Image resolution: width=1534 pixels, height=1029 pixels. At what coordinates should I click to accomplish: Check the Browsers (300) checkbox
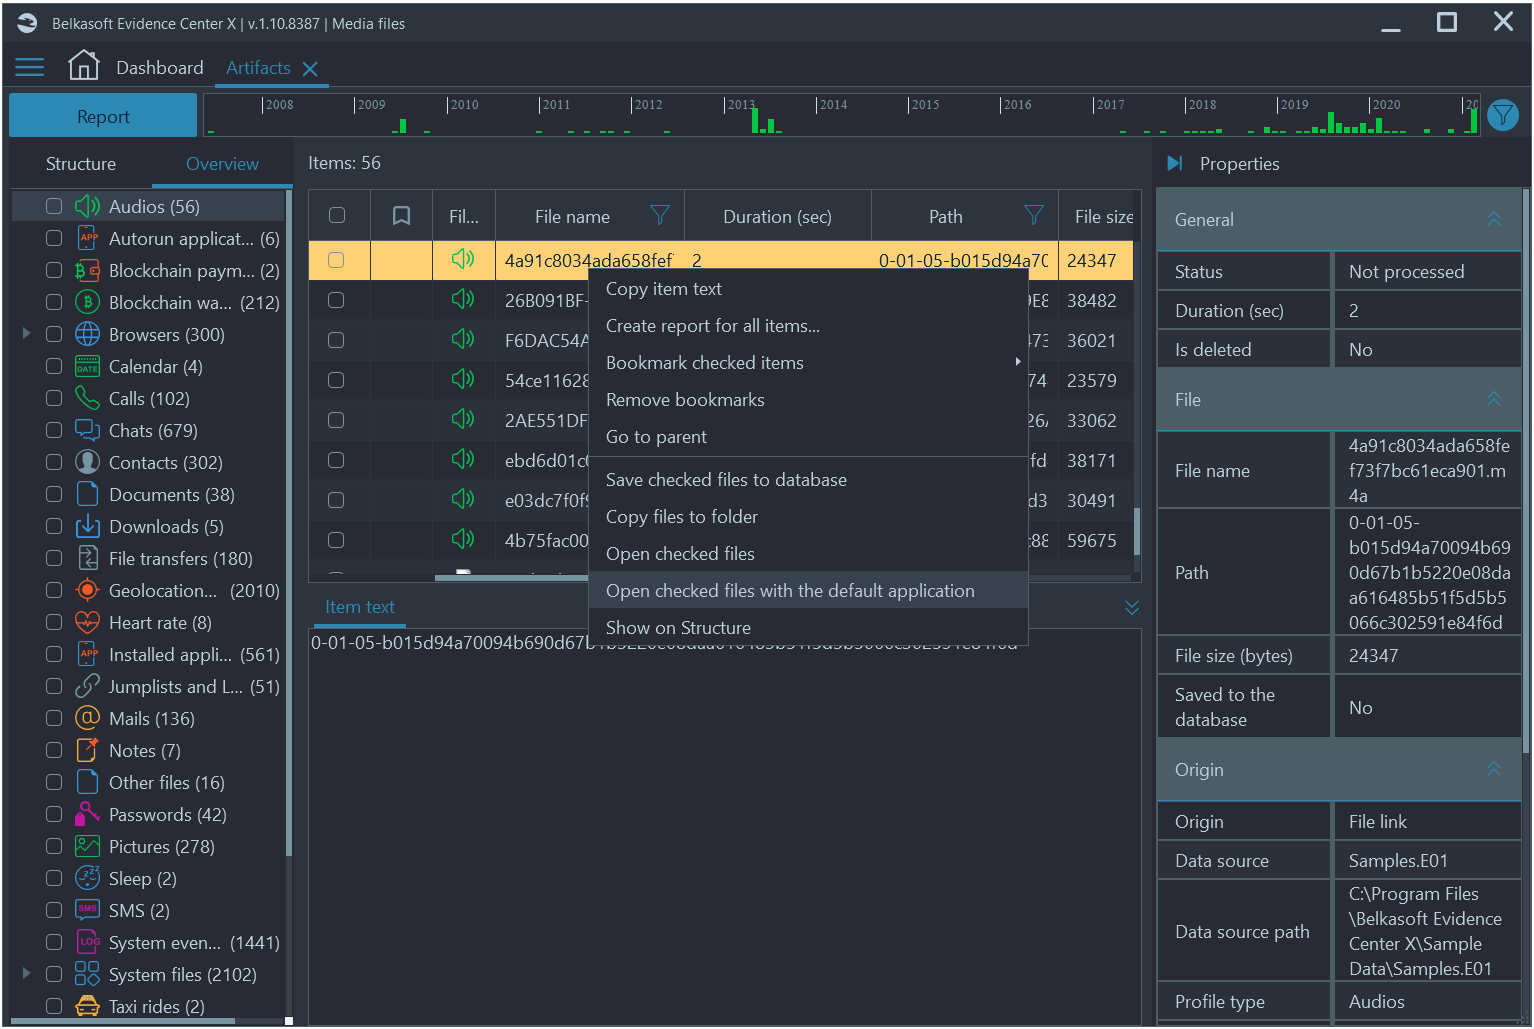(54, 334)
